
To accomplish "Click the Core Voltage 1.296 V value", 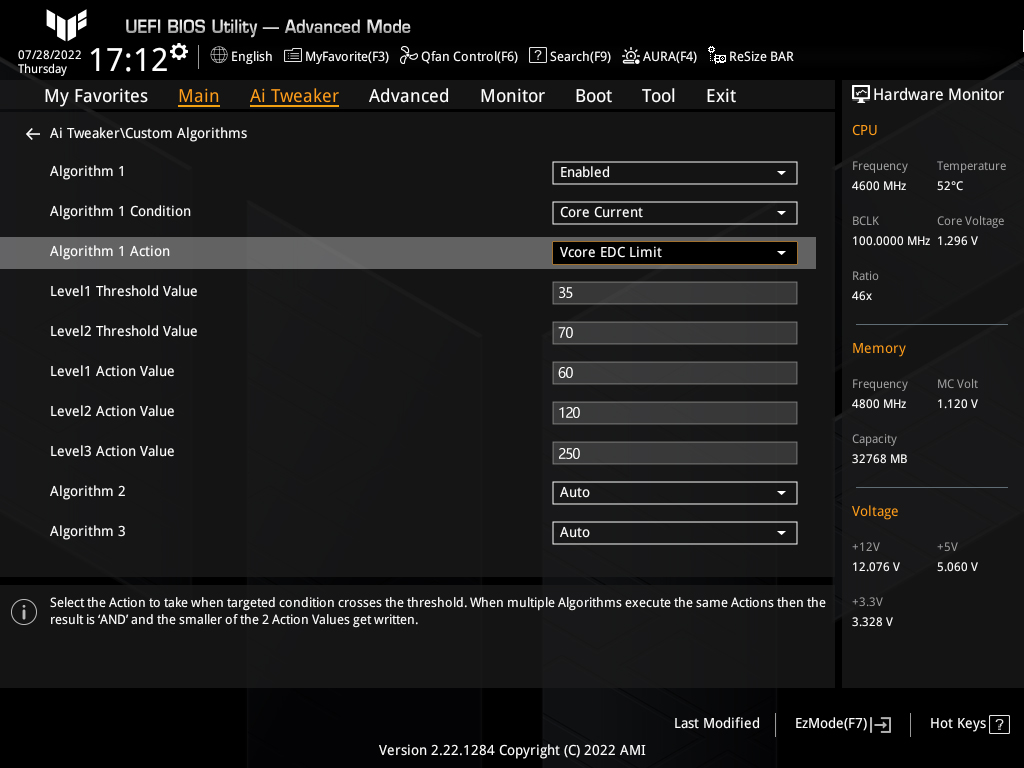I will coord(957,241).
